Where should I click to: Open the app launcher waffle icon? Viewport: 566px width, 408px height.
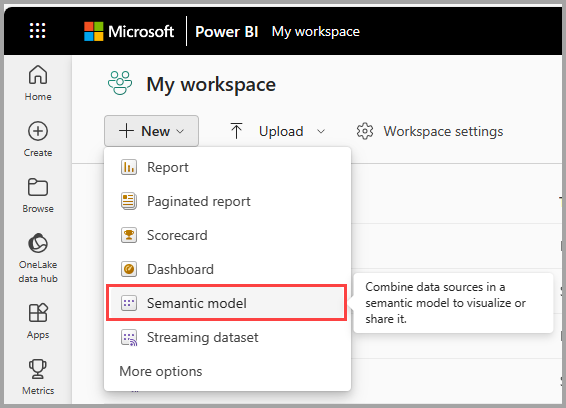(x=38, y=31)
